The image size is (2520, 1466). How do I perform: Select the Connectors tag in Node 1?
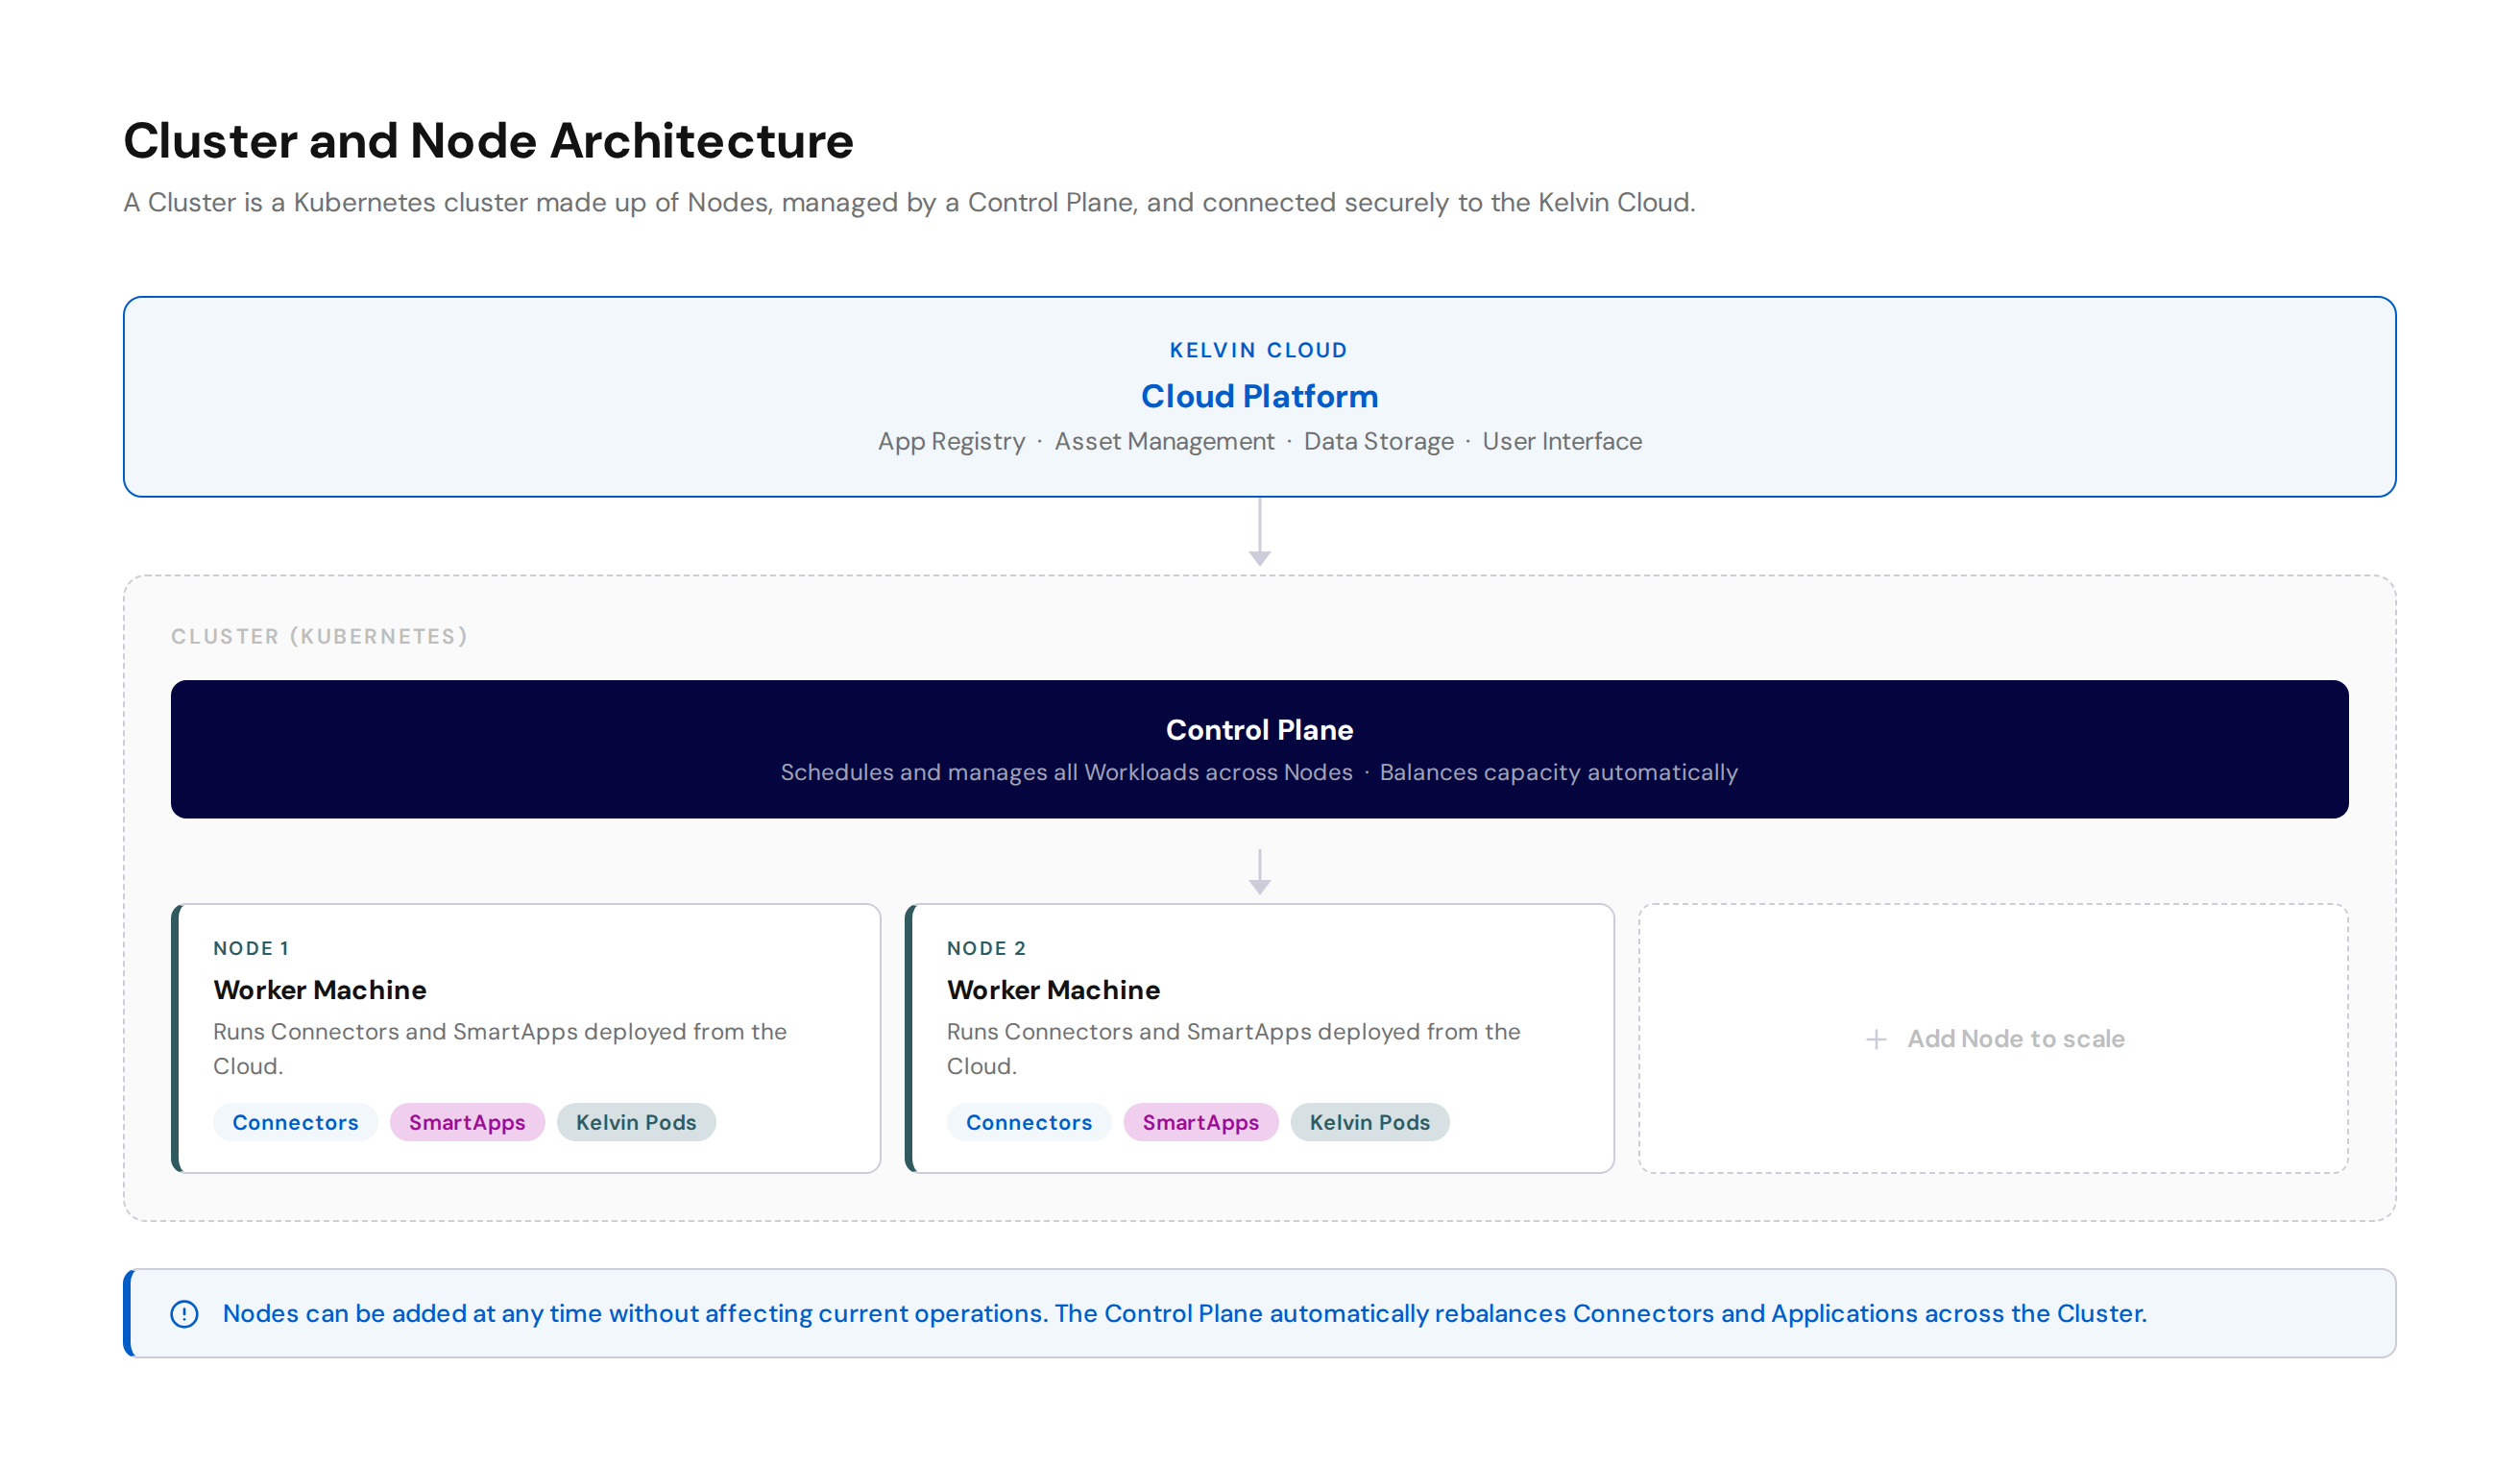click(295, 1122)
